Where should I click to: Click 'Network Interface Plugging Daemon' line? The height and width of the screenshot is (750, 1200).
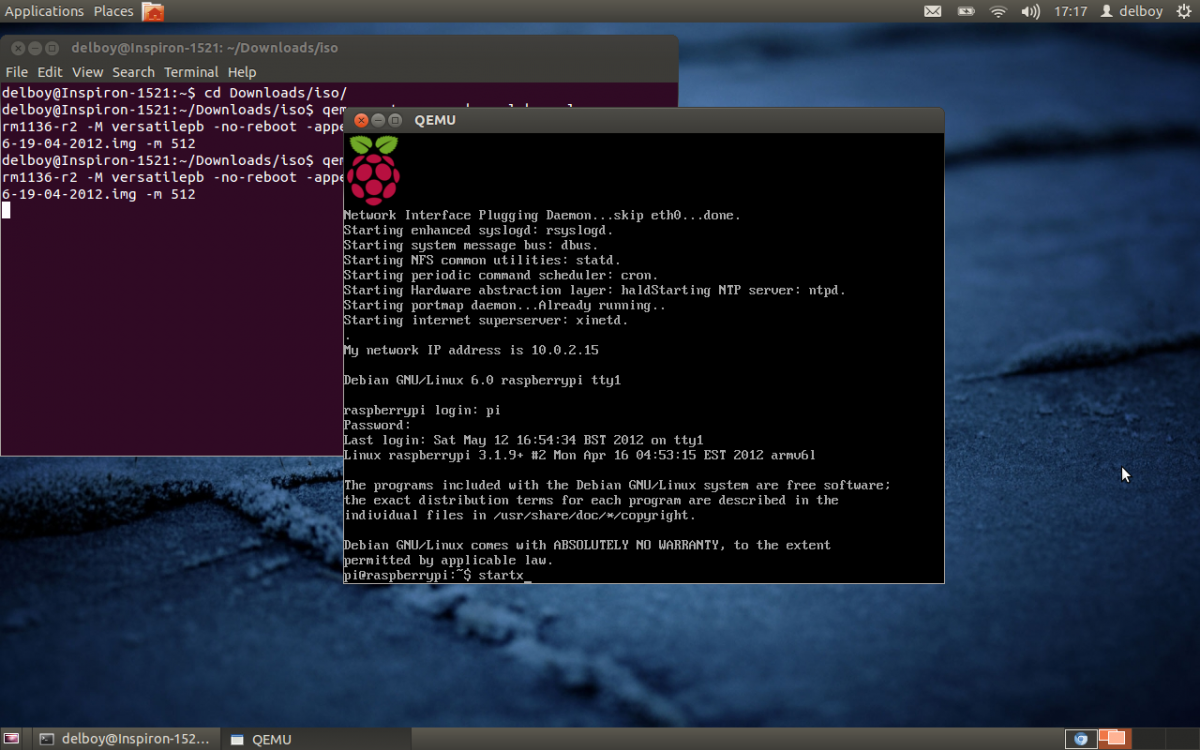click(542, 215)
